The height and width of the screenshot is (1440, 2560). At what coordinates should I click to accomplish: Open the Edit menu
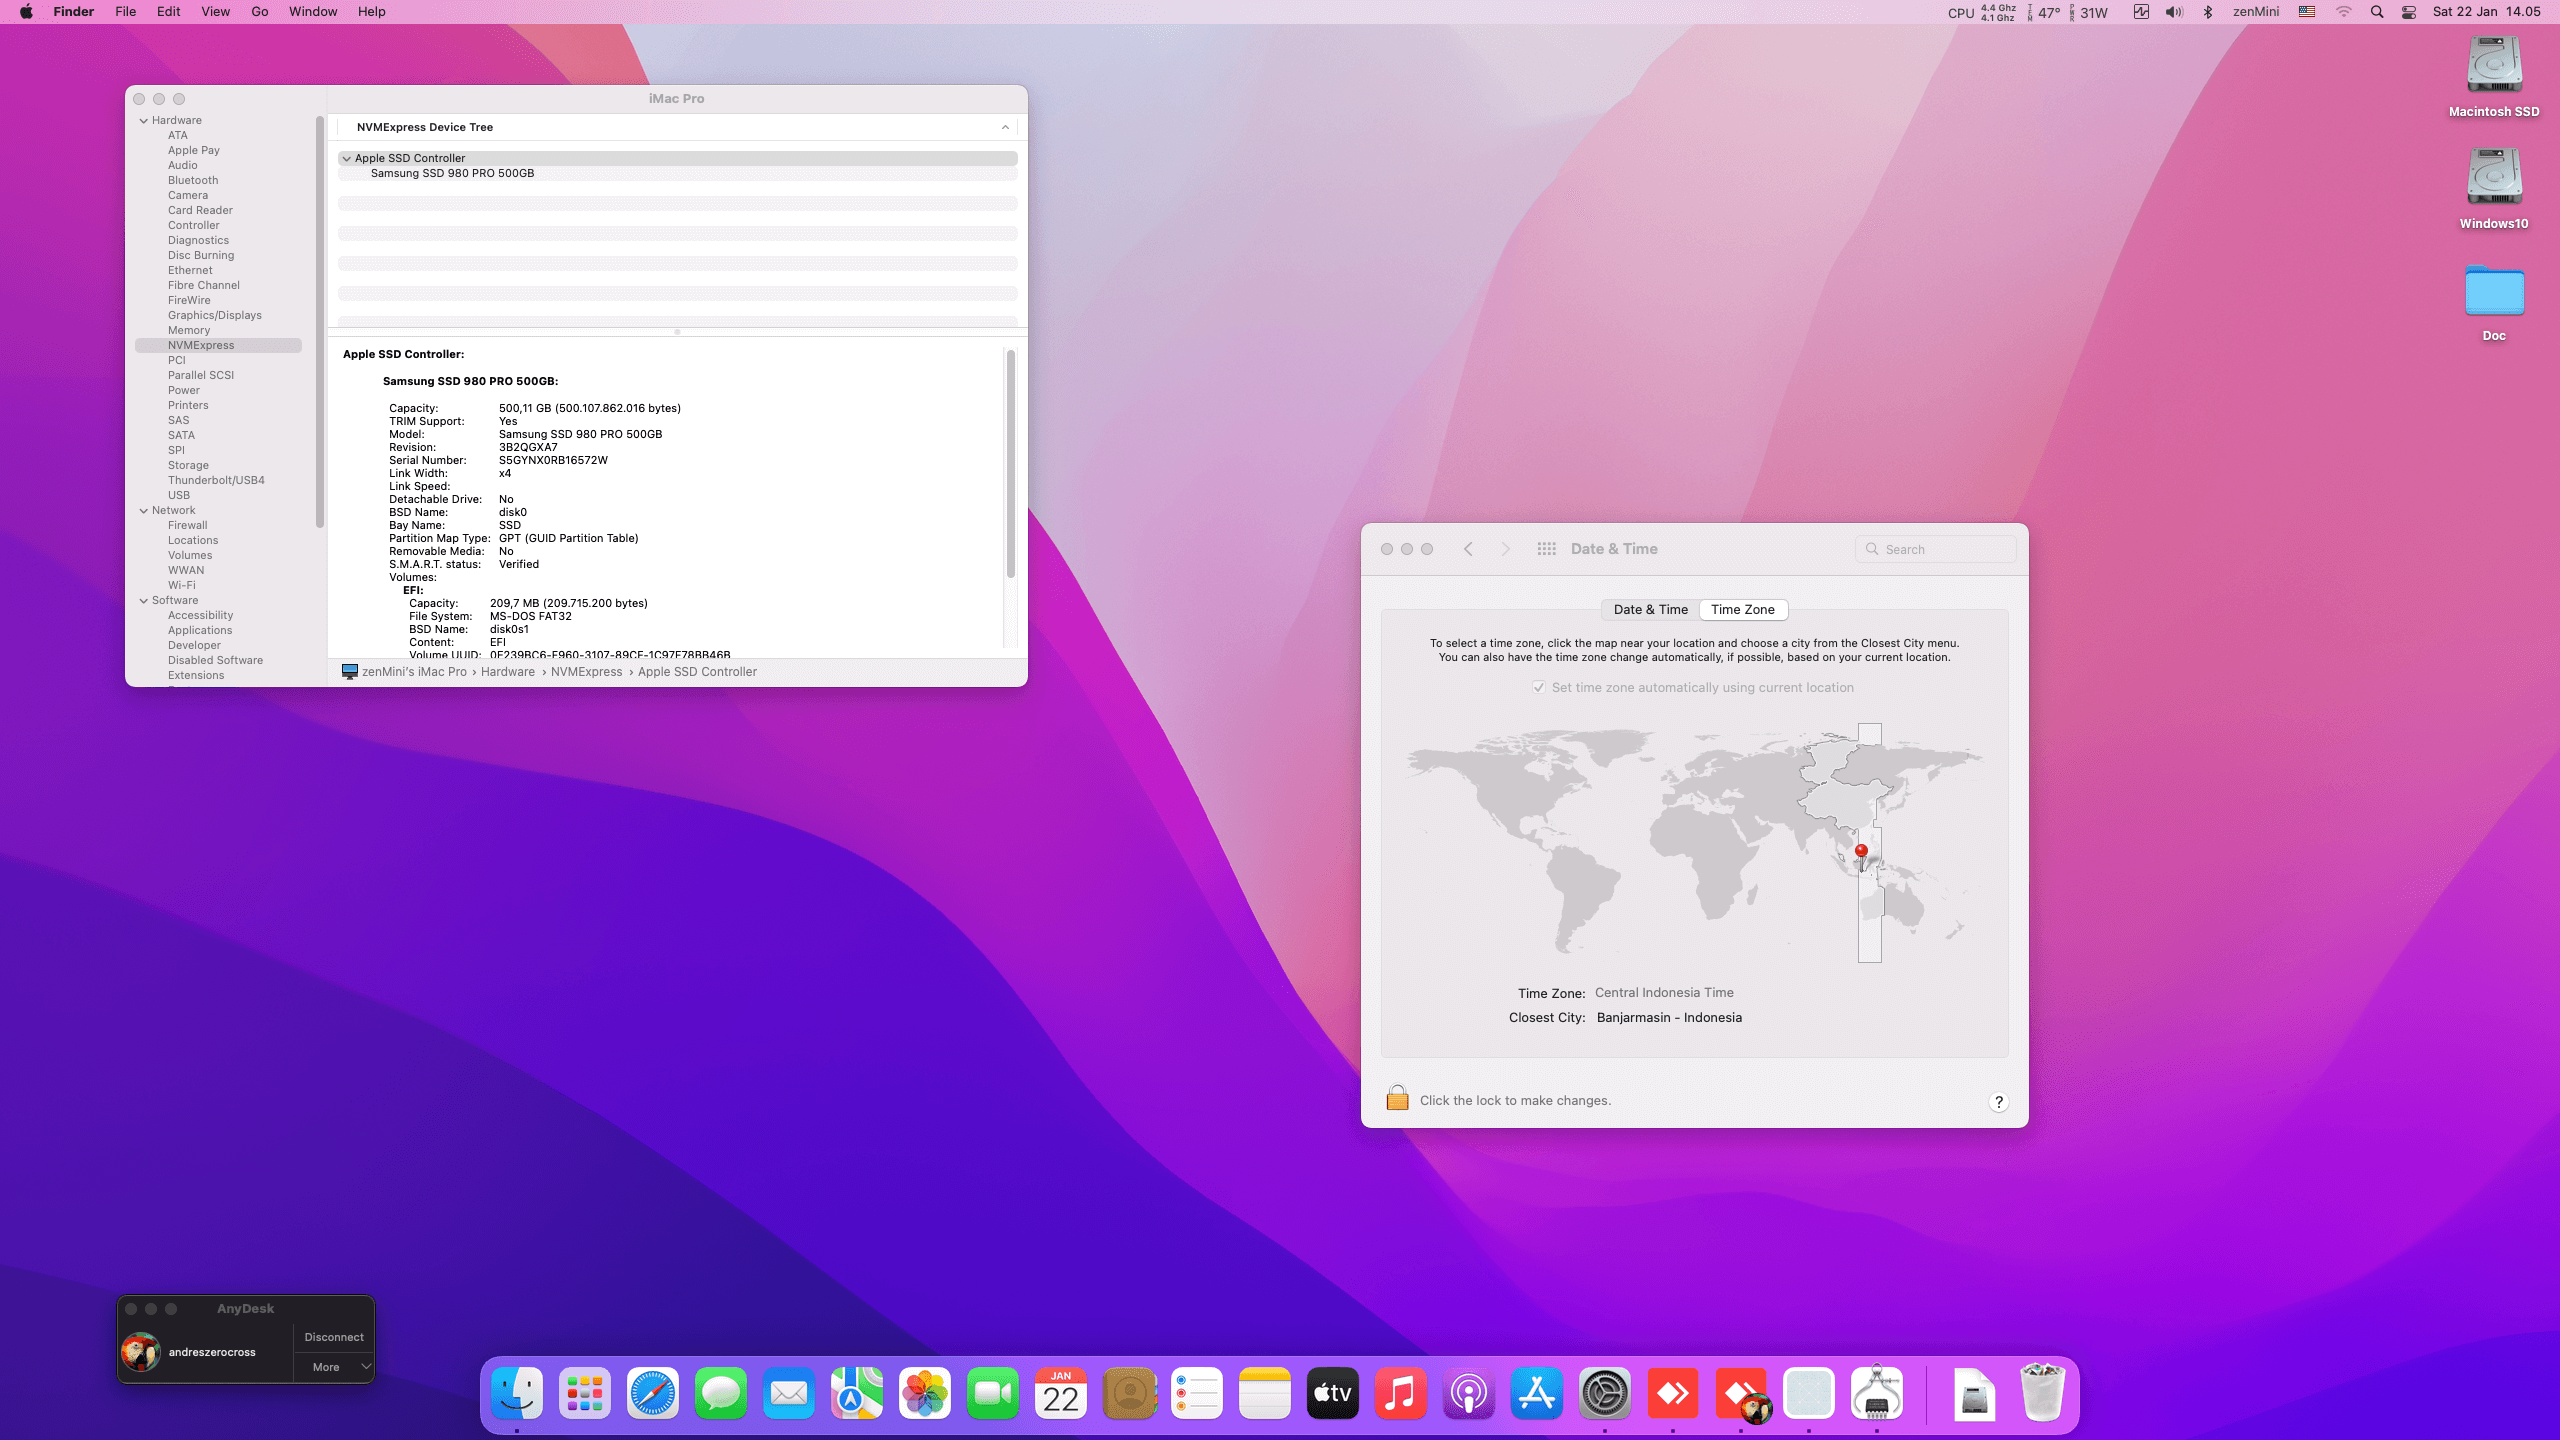169,12
